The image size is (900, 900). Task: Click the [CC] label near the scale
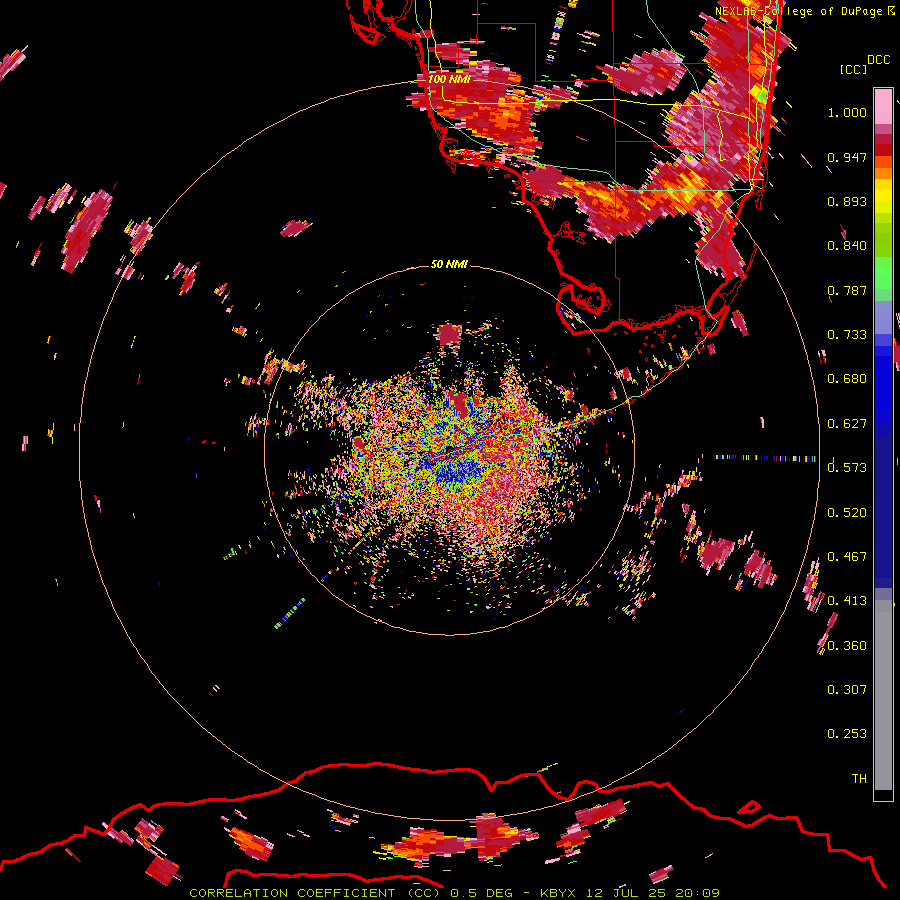pyautogui.click(x=853, y=69)
